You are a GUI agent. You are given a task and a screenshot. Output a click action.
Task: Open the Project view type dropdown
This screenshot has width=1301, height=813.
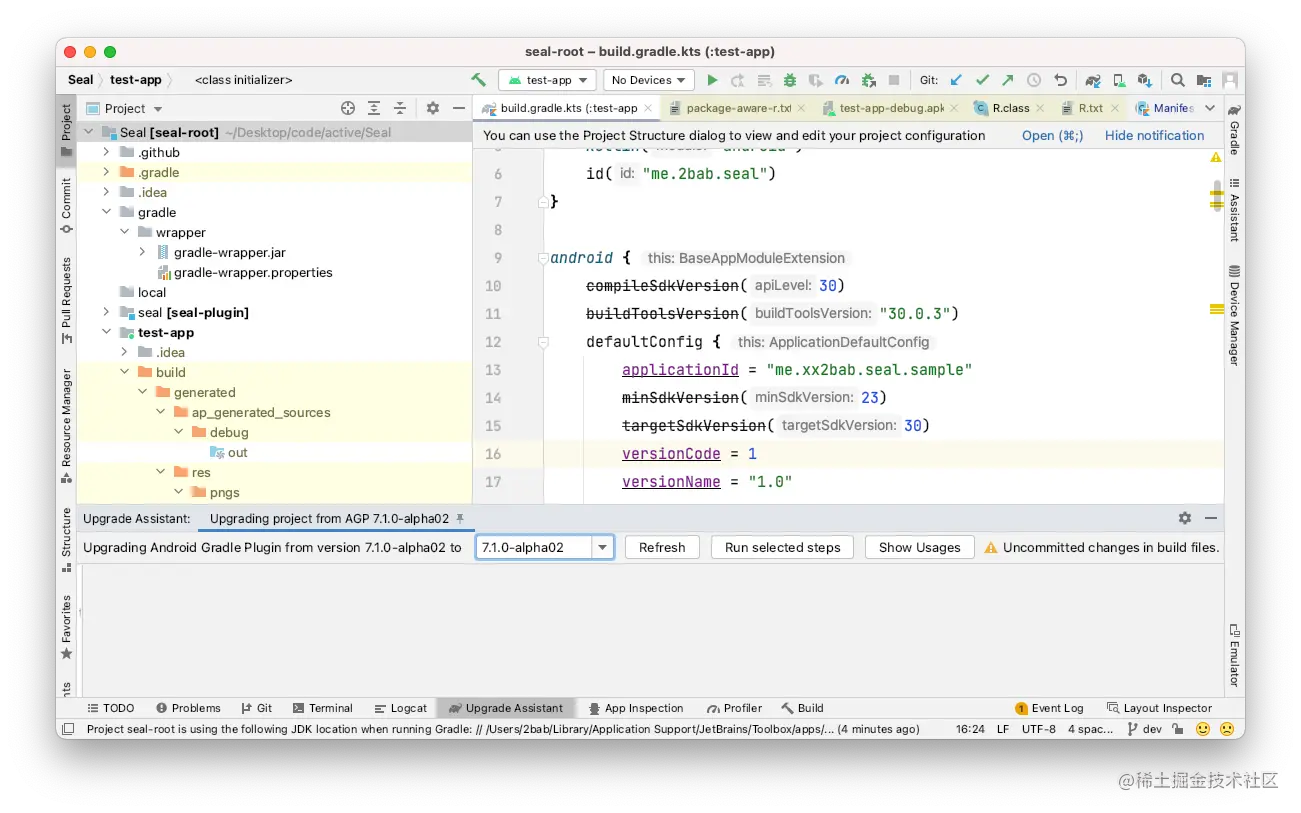[125, 108]
